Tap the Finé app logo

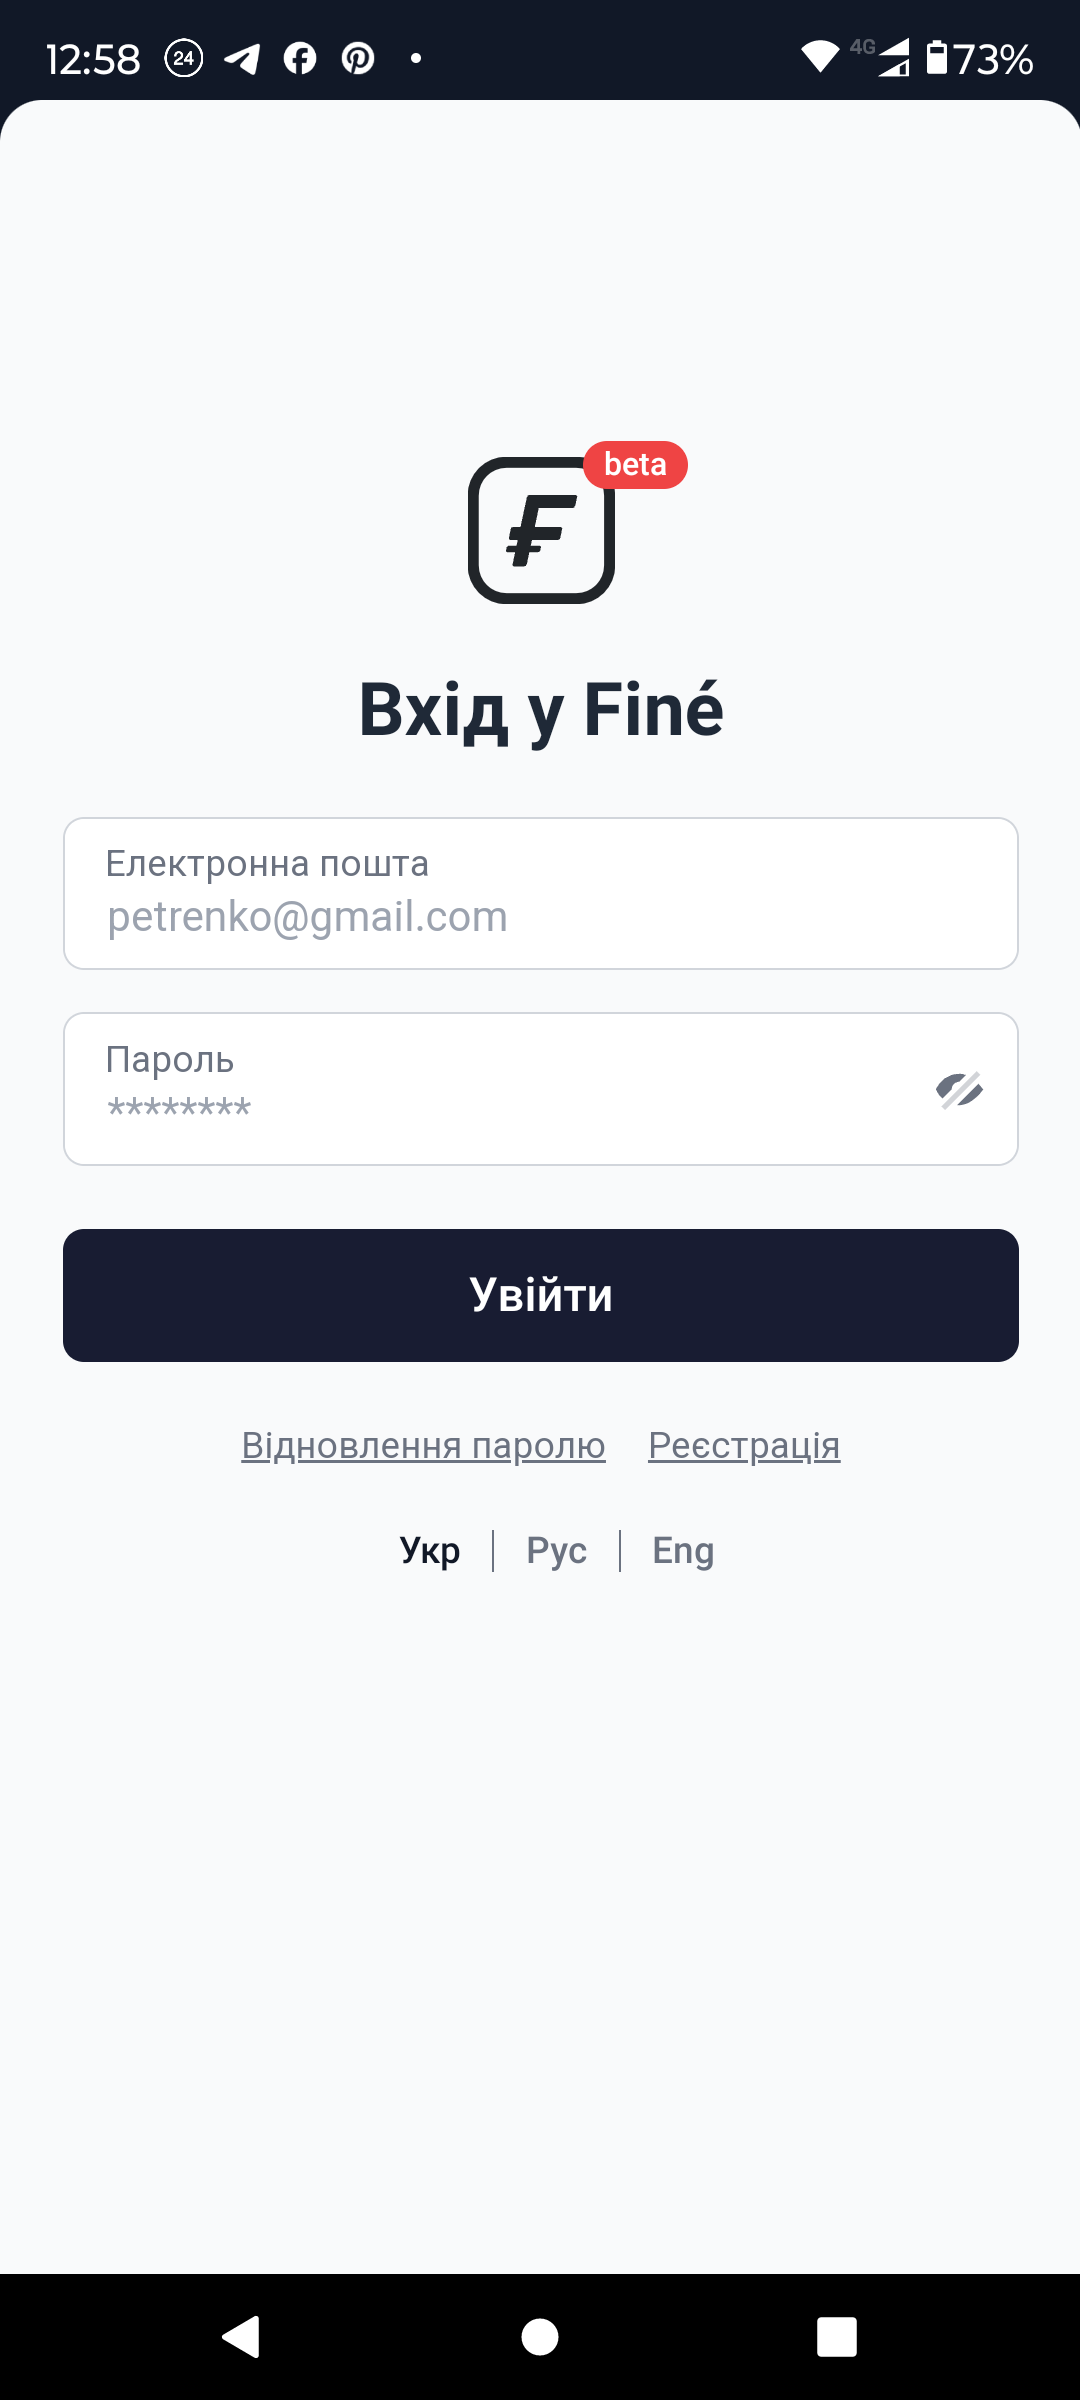pyautogui.click(x=541, y=530)
